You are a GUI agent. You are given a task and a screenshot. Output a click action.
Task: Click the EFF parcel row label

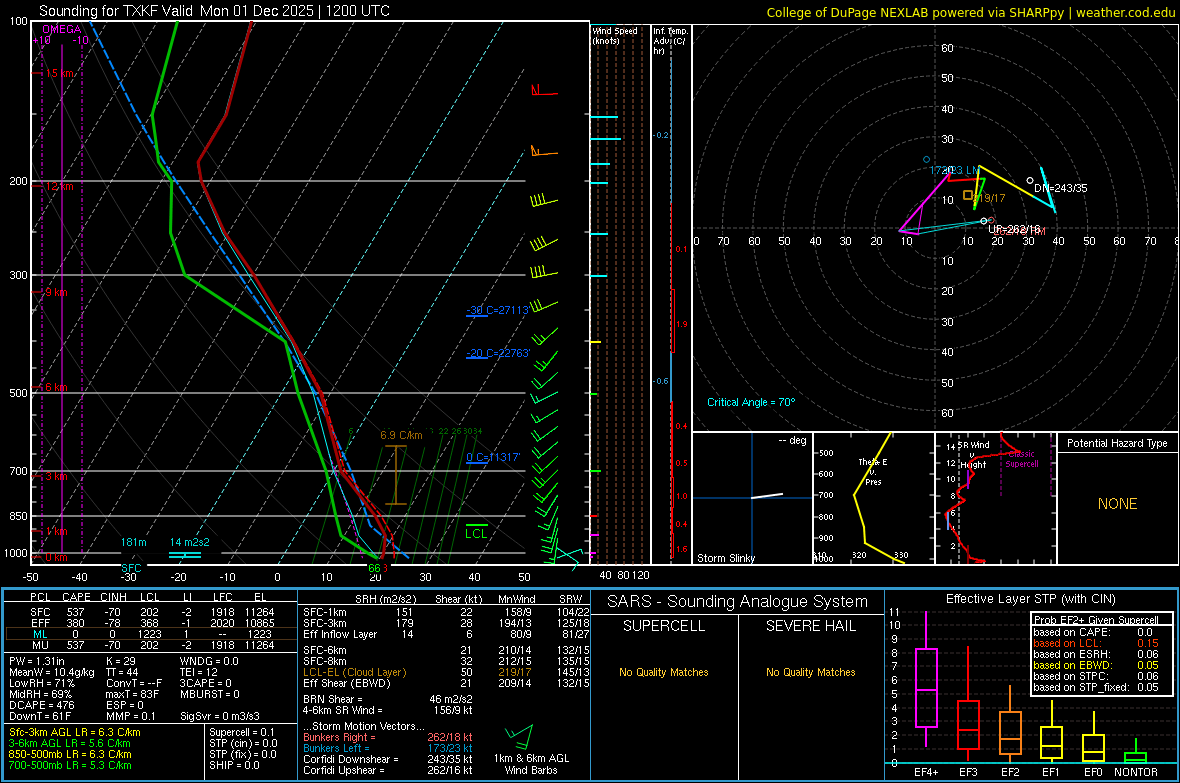40,623
